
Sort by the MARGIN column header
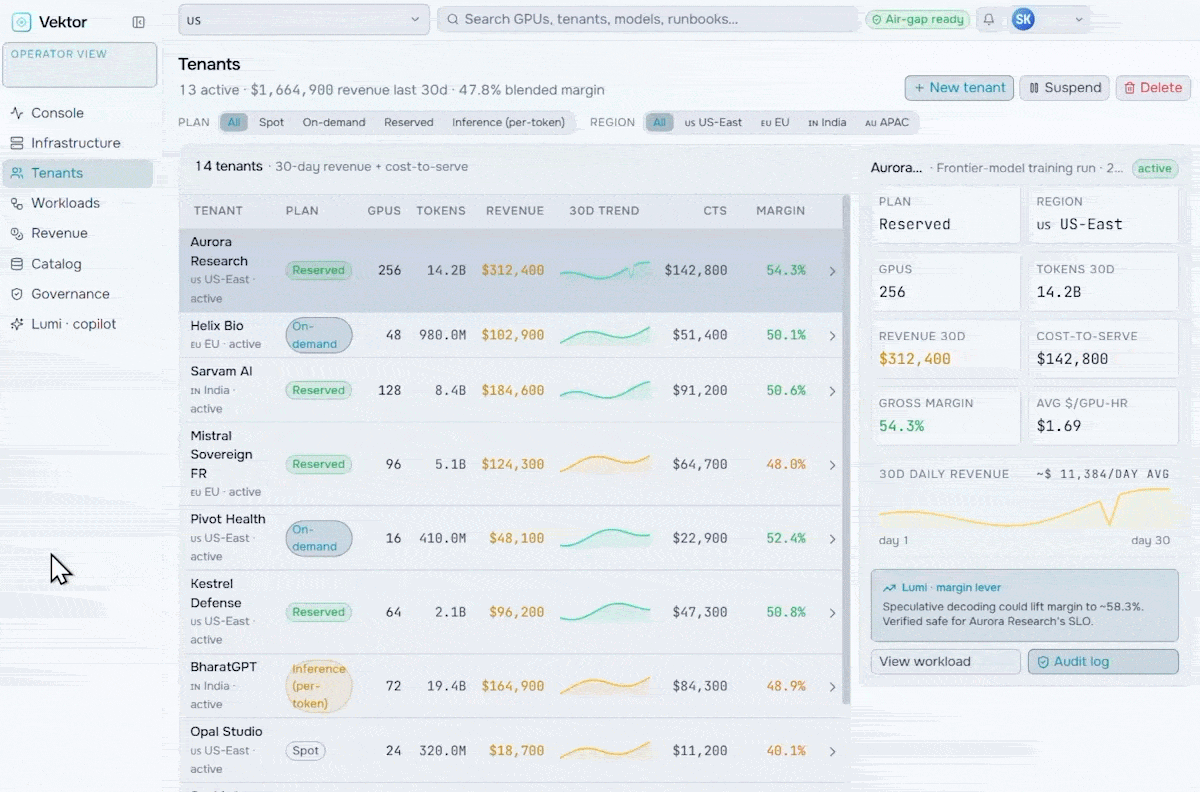[x=780, y=211]
